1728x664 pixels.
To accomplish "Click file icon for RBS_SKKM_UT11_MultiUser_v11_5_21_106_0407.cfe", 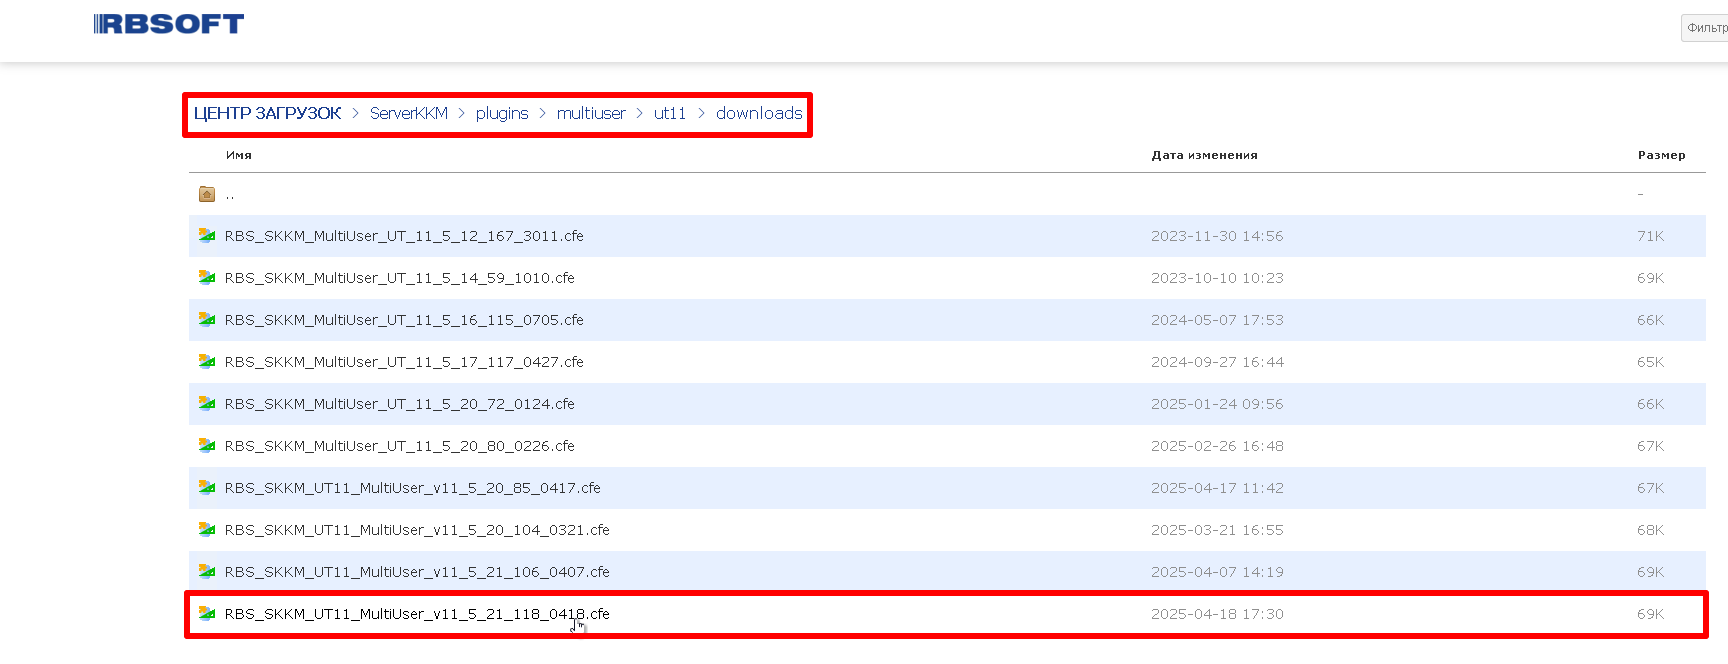I will pyautogui.click(x=207, y=572).
